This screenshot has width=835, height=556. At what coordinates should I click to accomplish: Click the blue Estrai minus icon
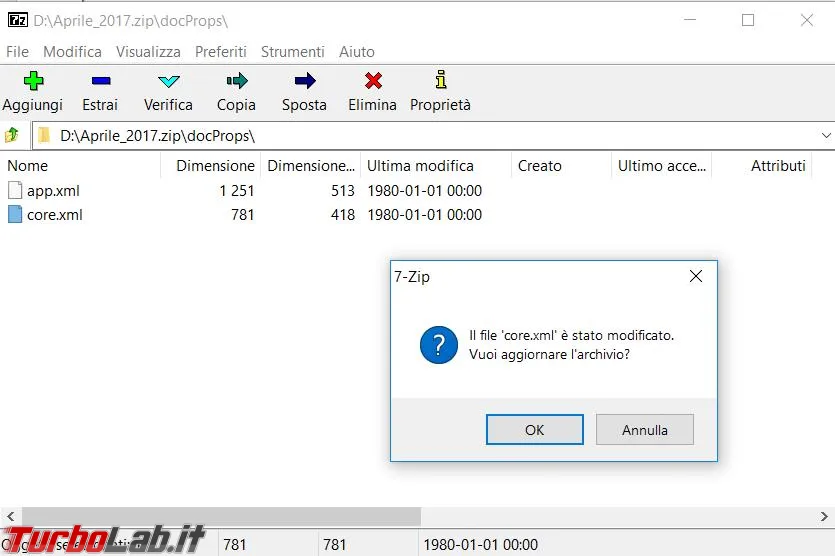click(101, 81)
